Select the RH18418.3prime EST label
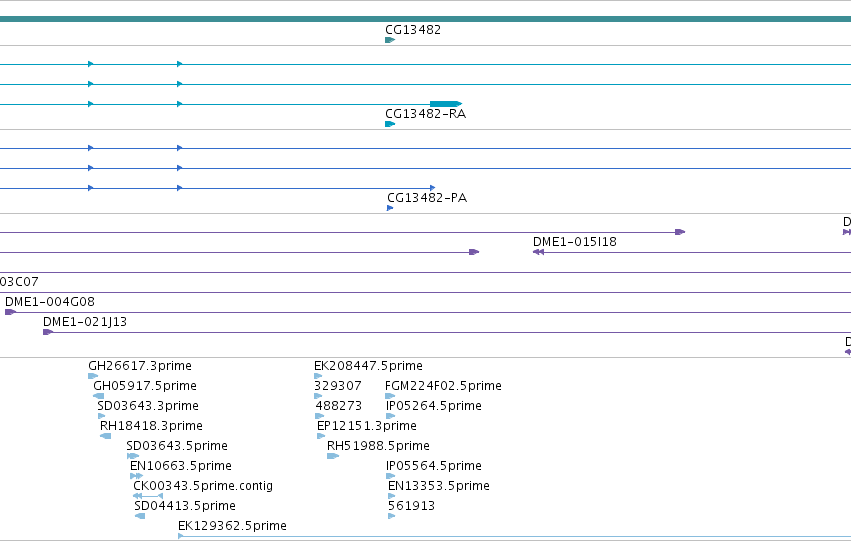The height and width of the screenshot is (541, 851). tap(151, 426)
